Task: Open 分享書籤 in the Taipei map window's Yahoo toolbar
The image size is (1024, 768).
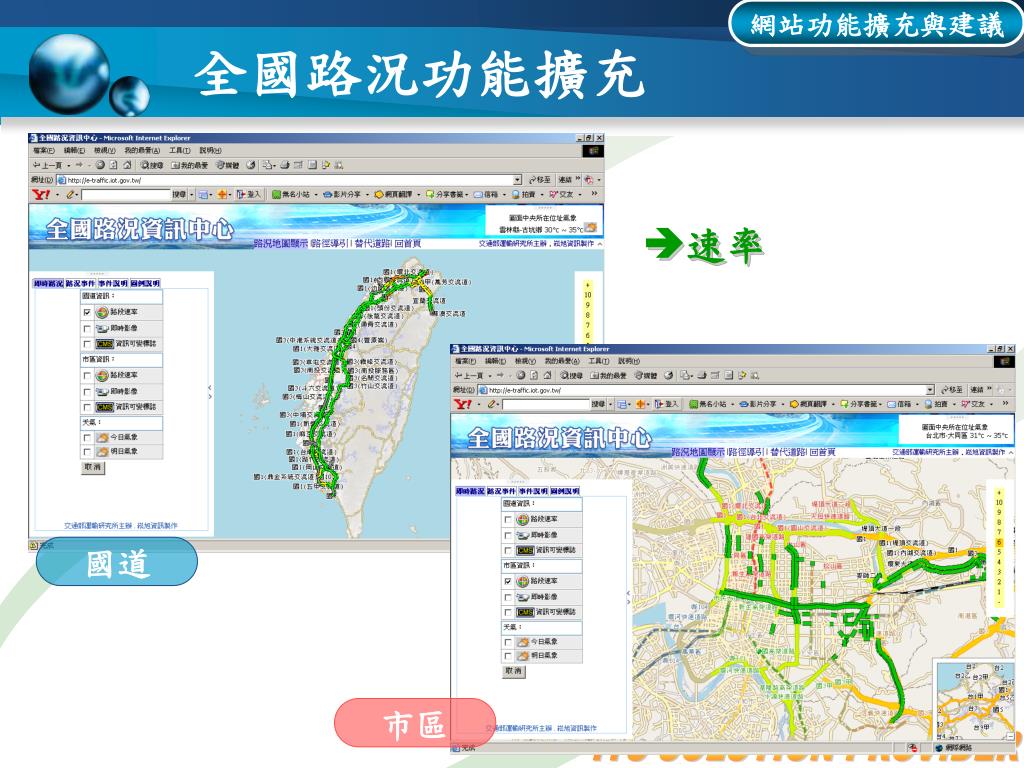Action: tap(859, 404)
